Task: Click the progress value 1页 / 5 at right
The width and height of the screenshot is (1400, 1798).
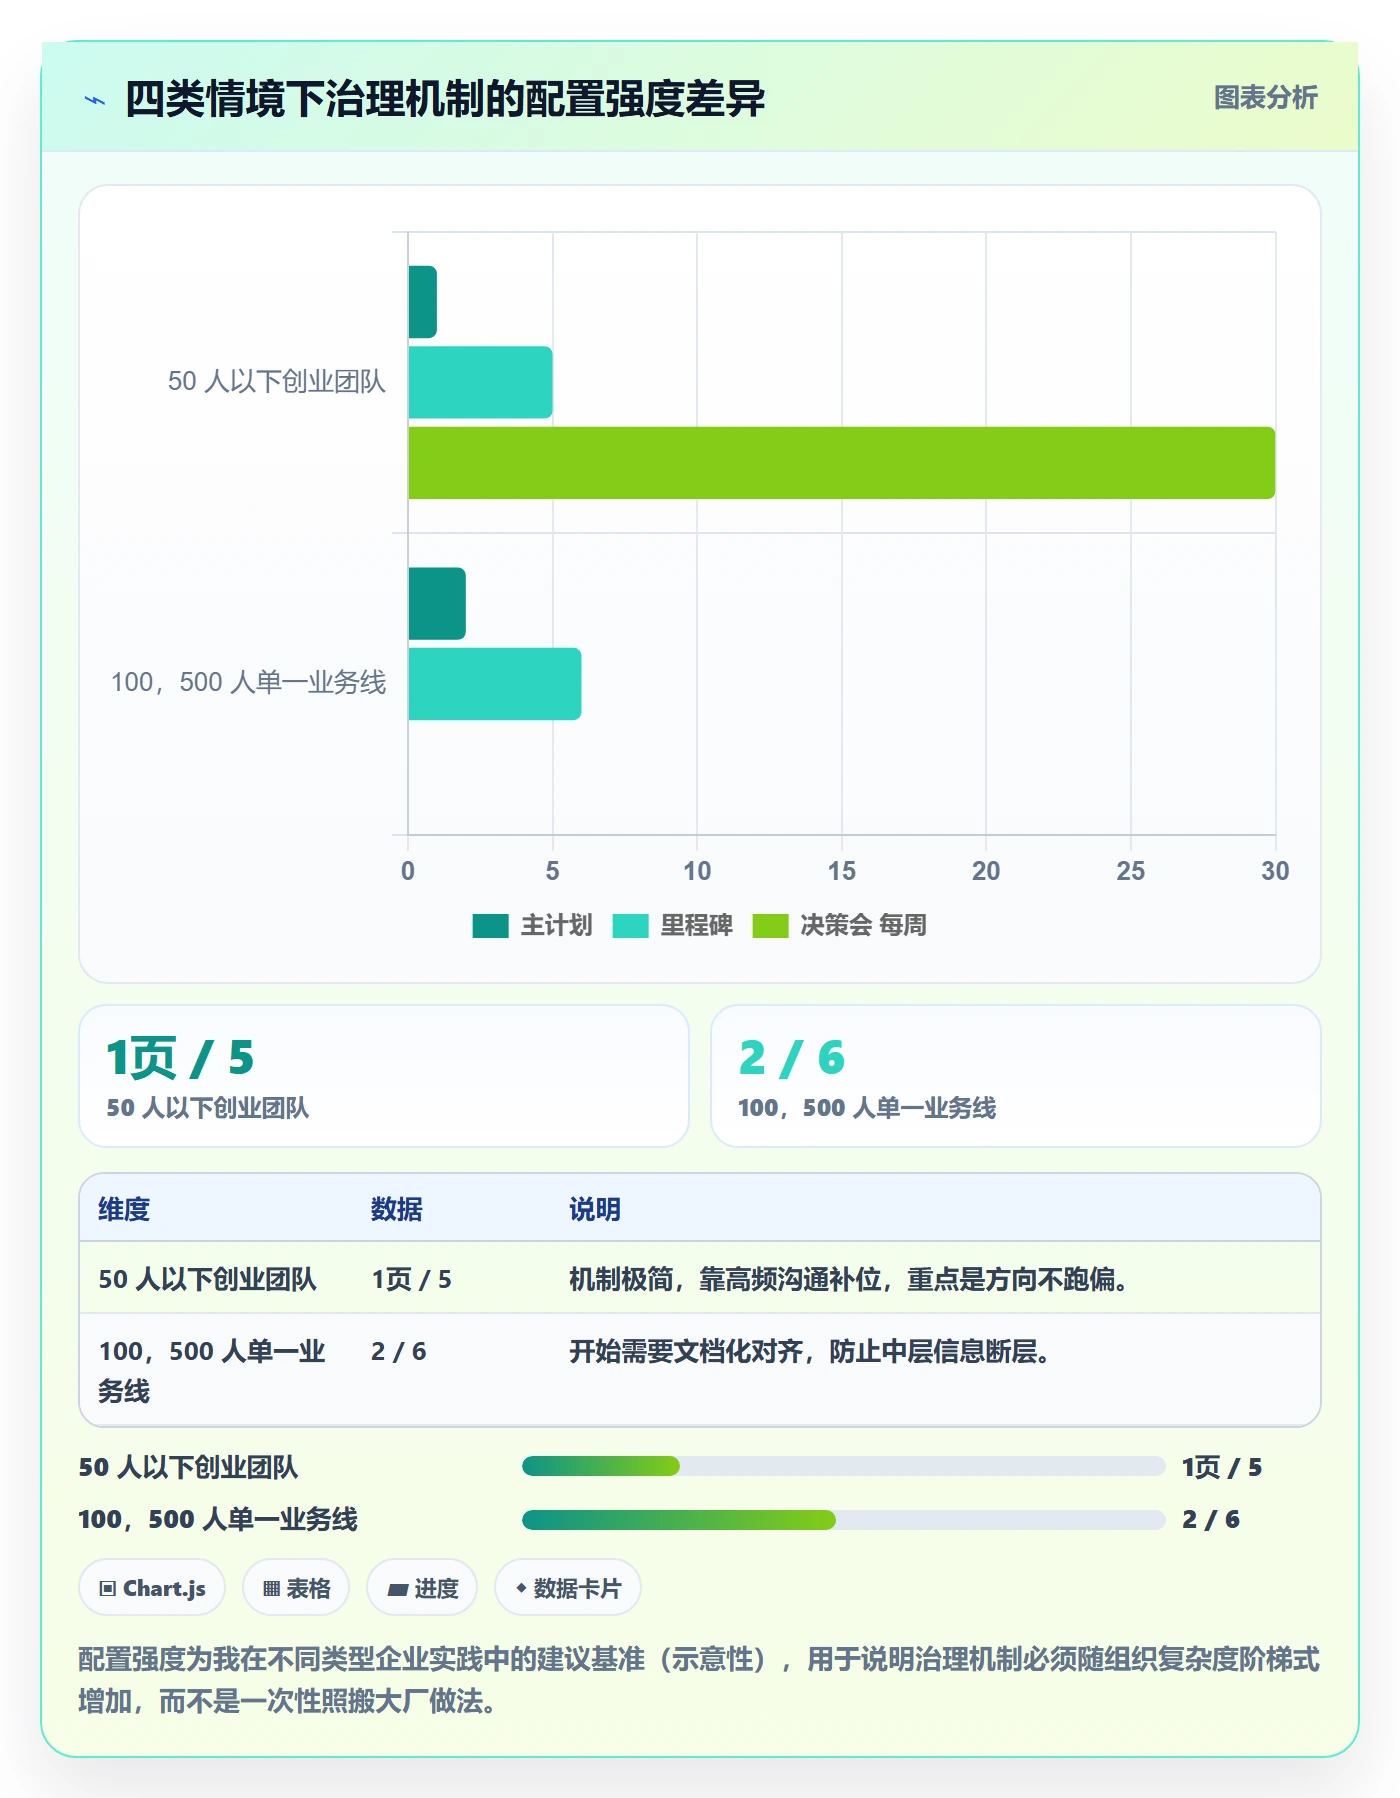Action: coord(1222,1467)
